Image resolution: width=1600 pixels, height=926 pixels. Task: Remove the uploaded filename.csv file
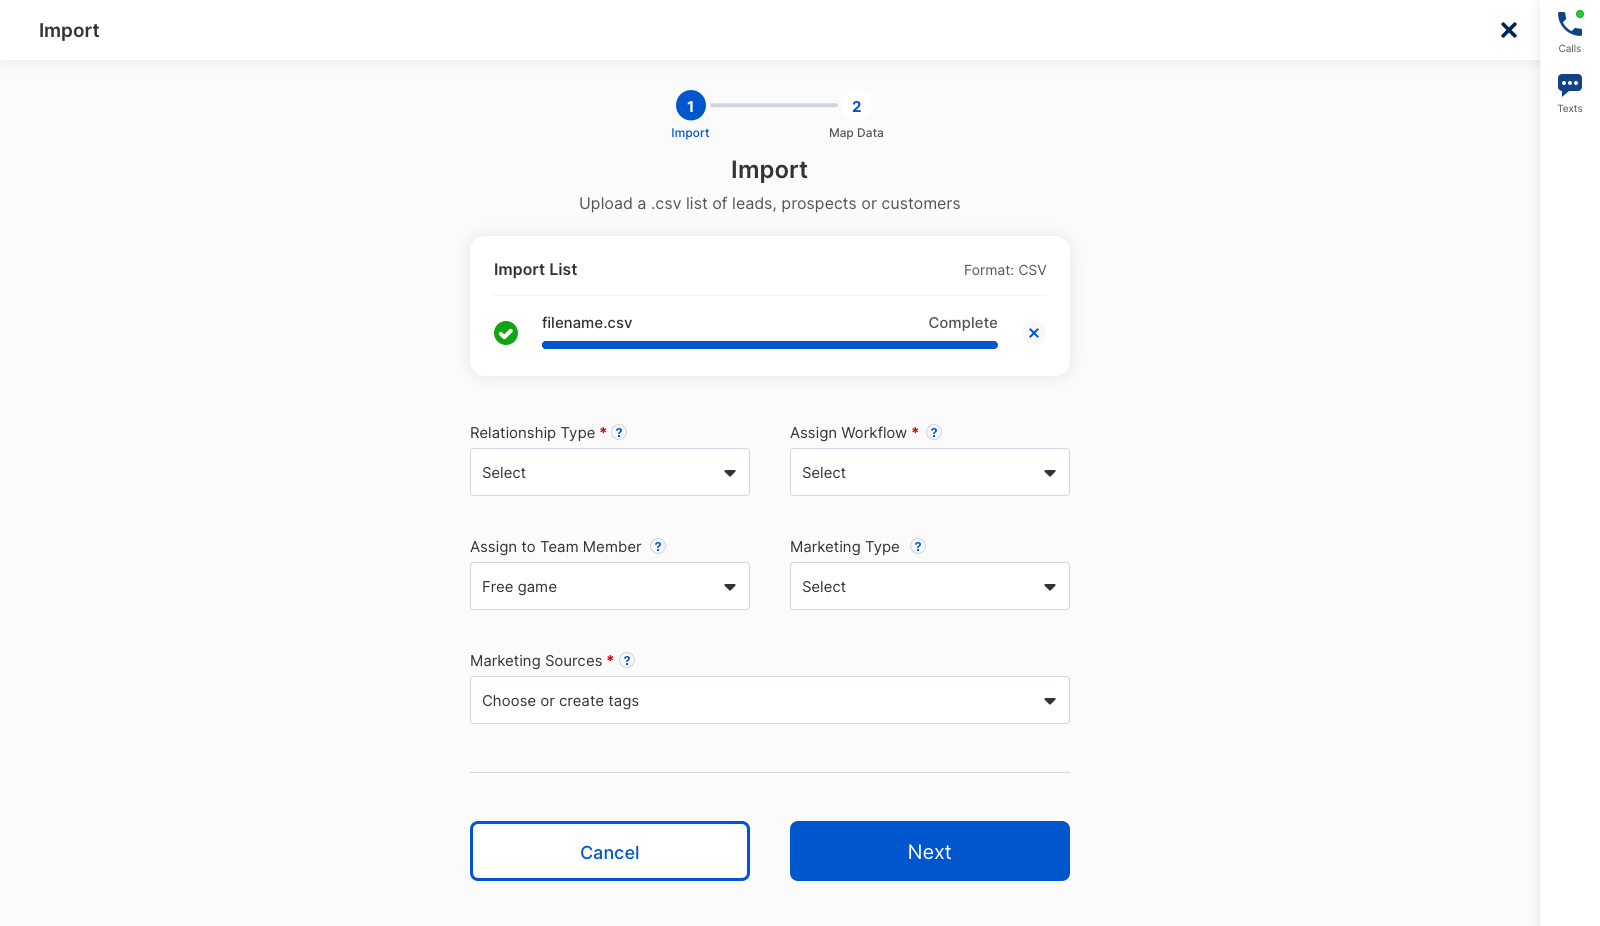1034,333
